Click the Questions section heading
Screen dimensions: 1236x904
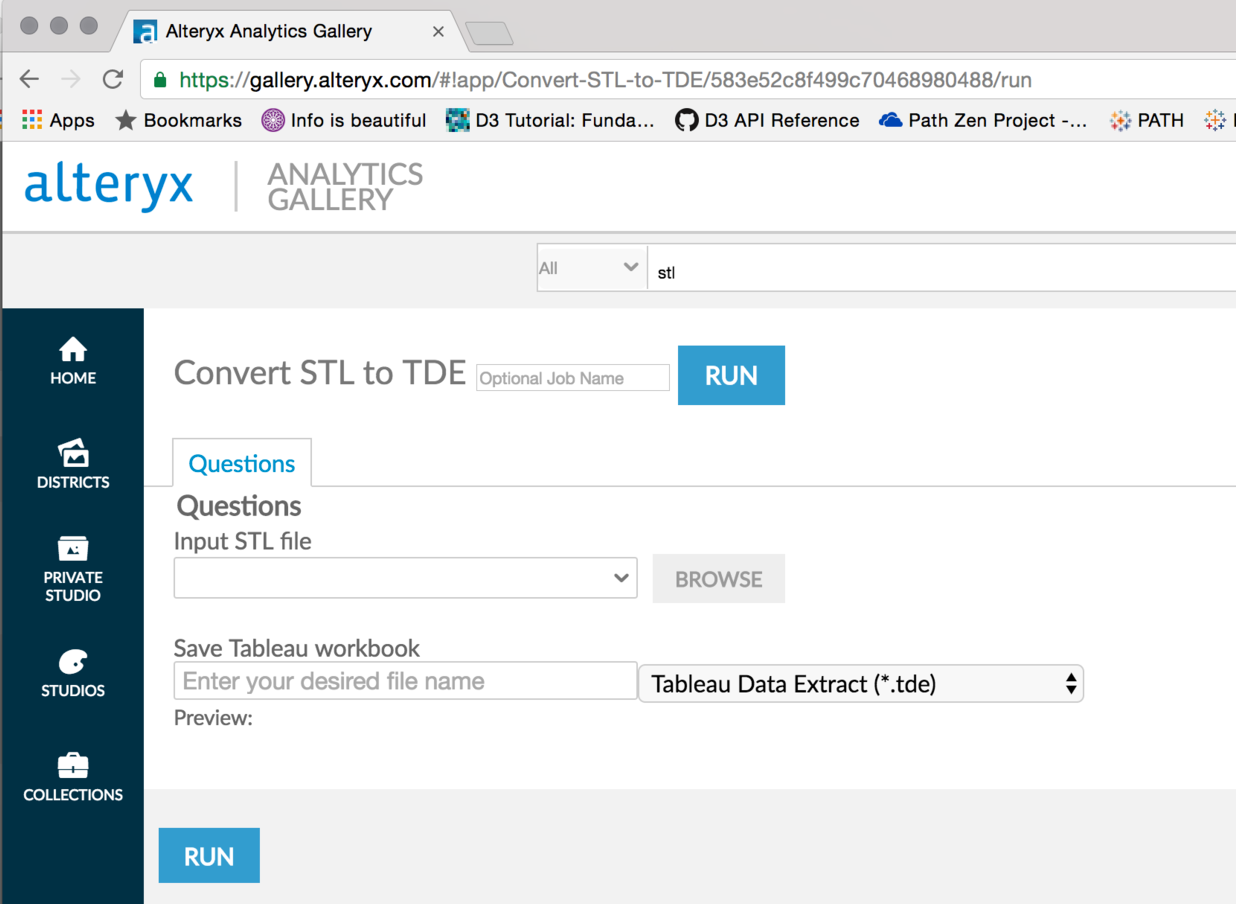pos(239,506)
